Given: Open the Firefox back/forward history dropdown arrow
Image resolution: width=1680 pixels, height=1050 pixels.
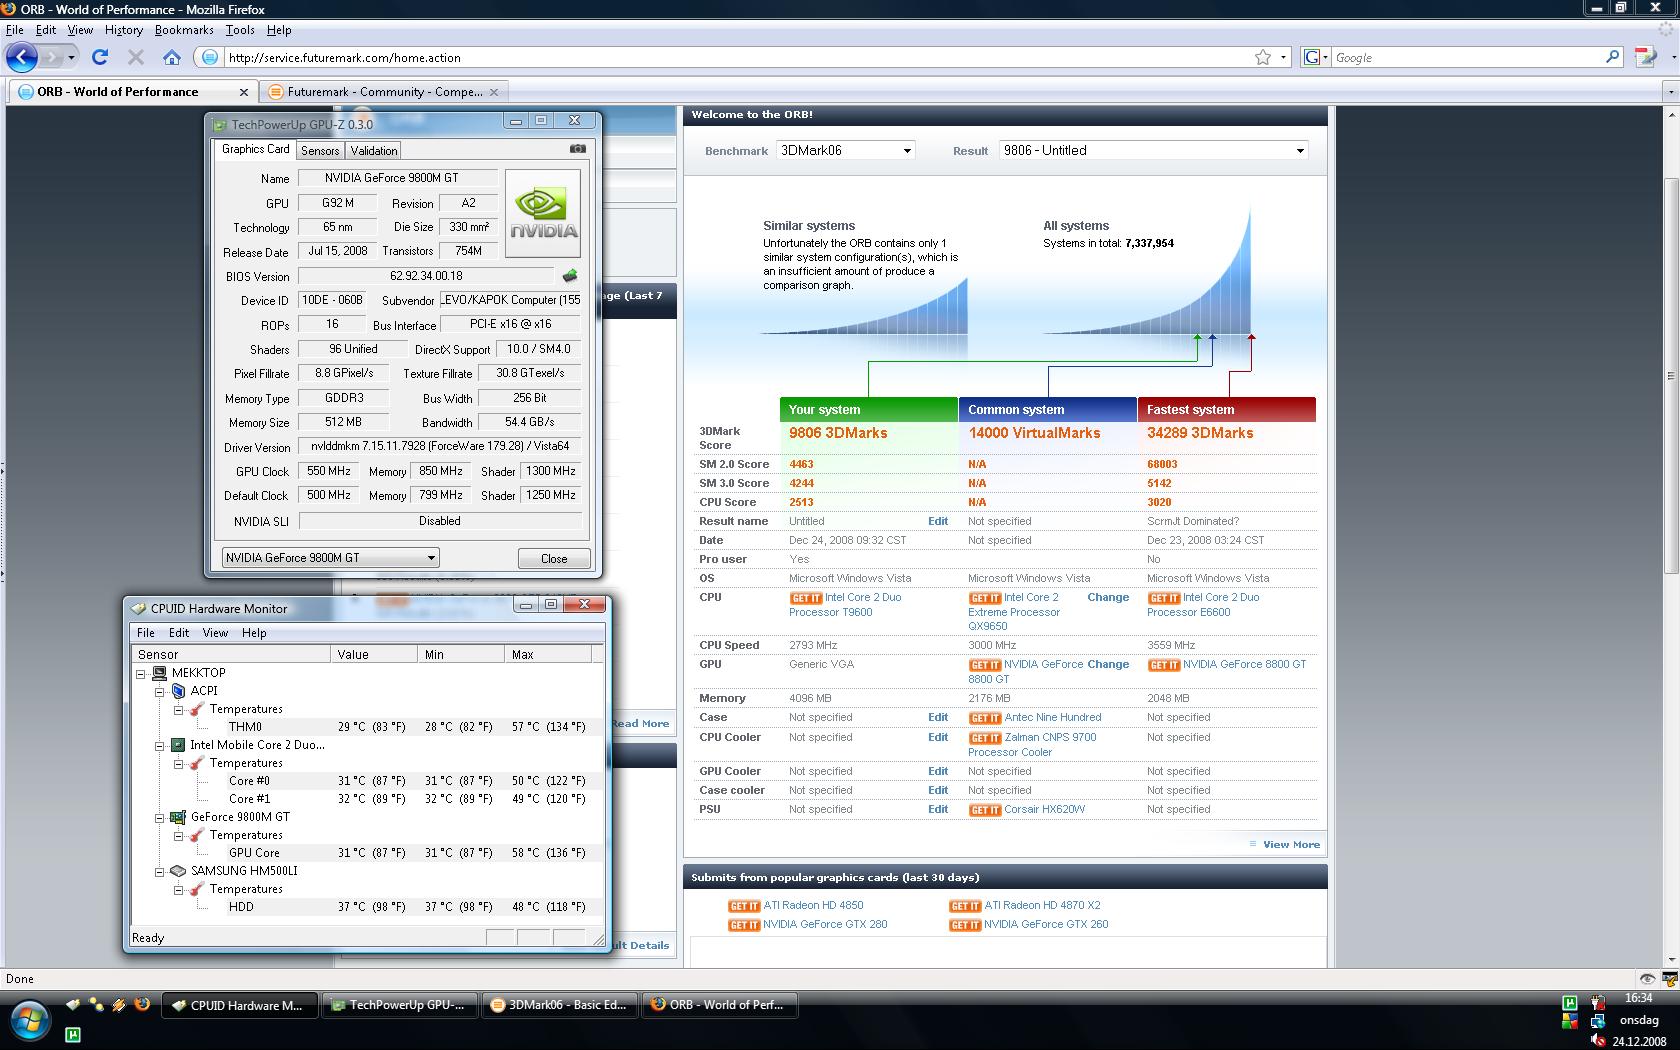Looking at the screenshot, I should coord(71,57).
